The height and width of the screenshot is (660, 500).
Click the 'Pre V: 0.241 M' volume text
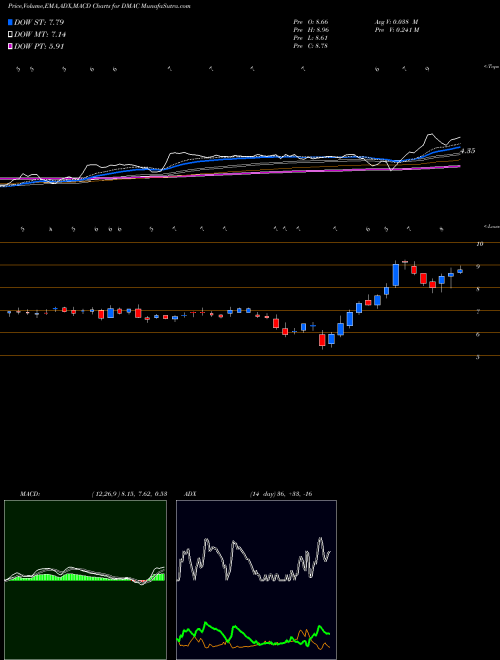point(396,30)
